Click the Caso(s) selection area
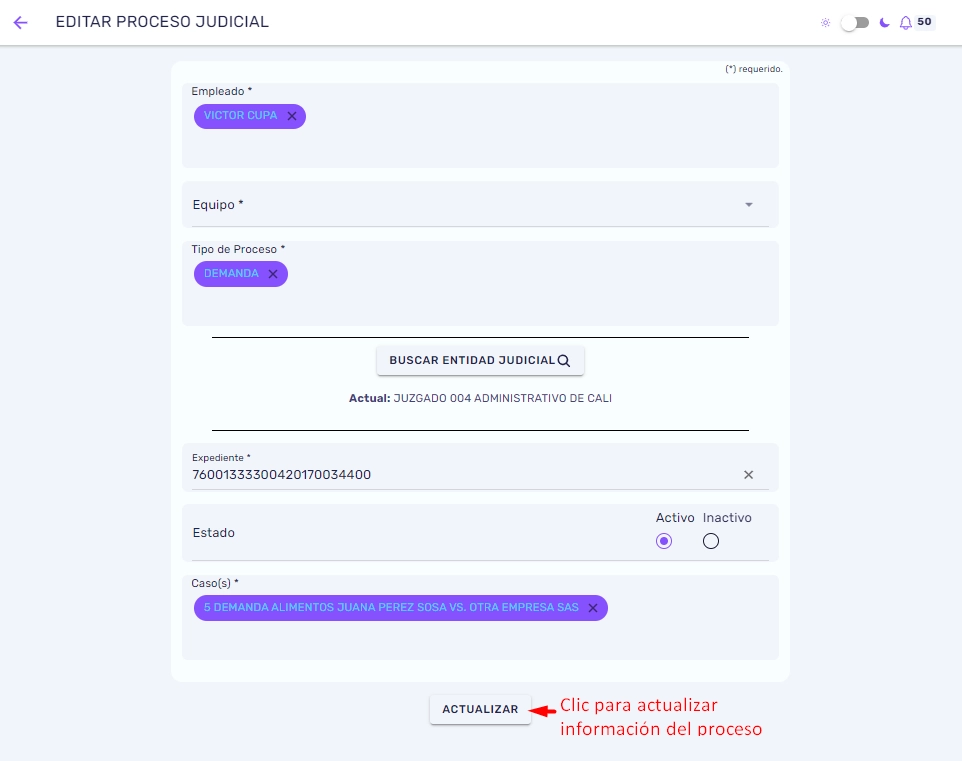The image size is (962, 761). coord(480,617)
